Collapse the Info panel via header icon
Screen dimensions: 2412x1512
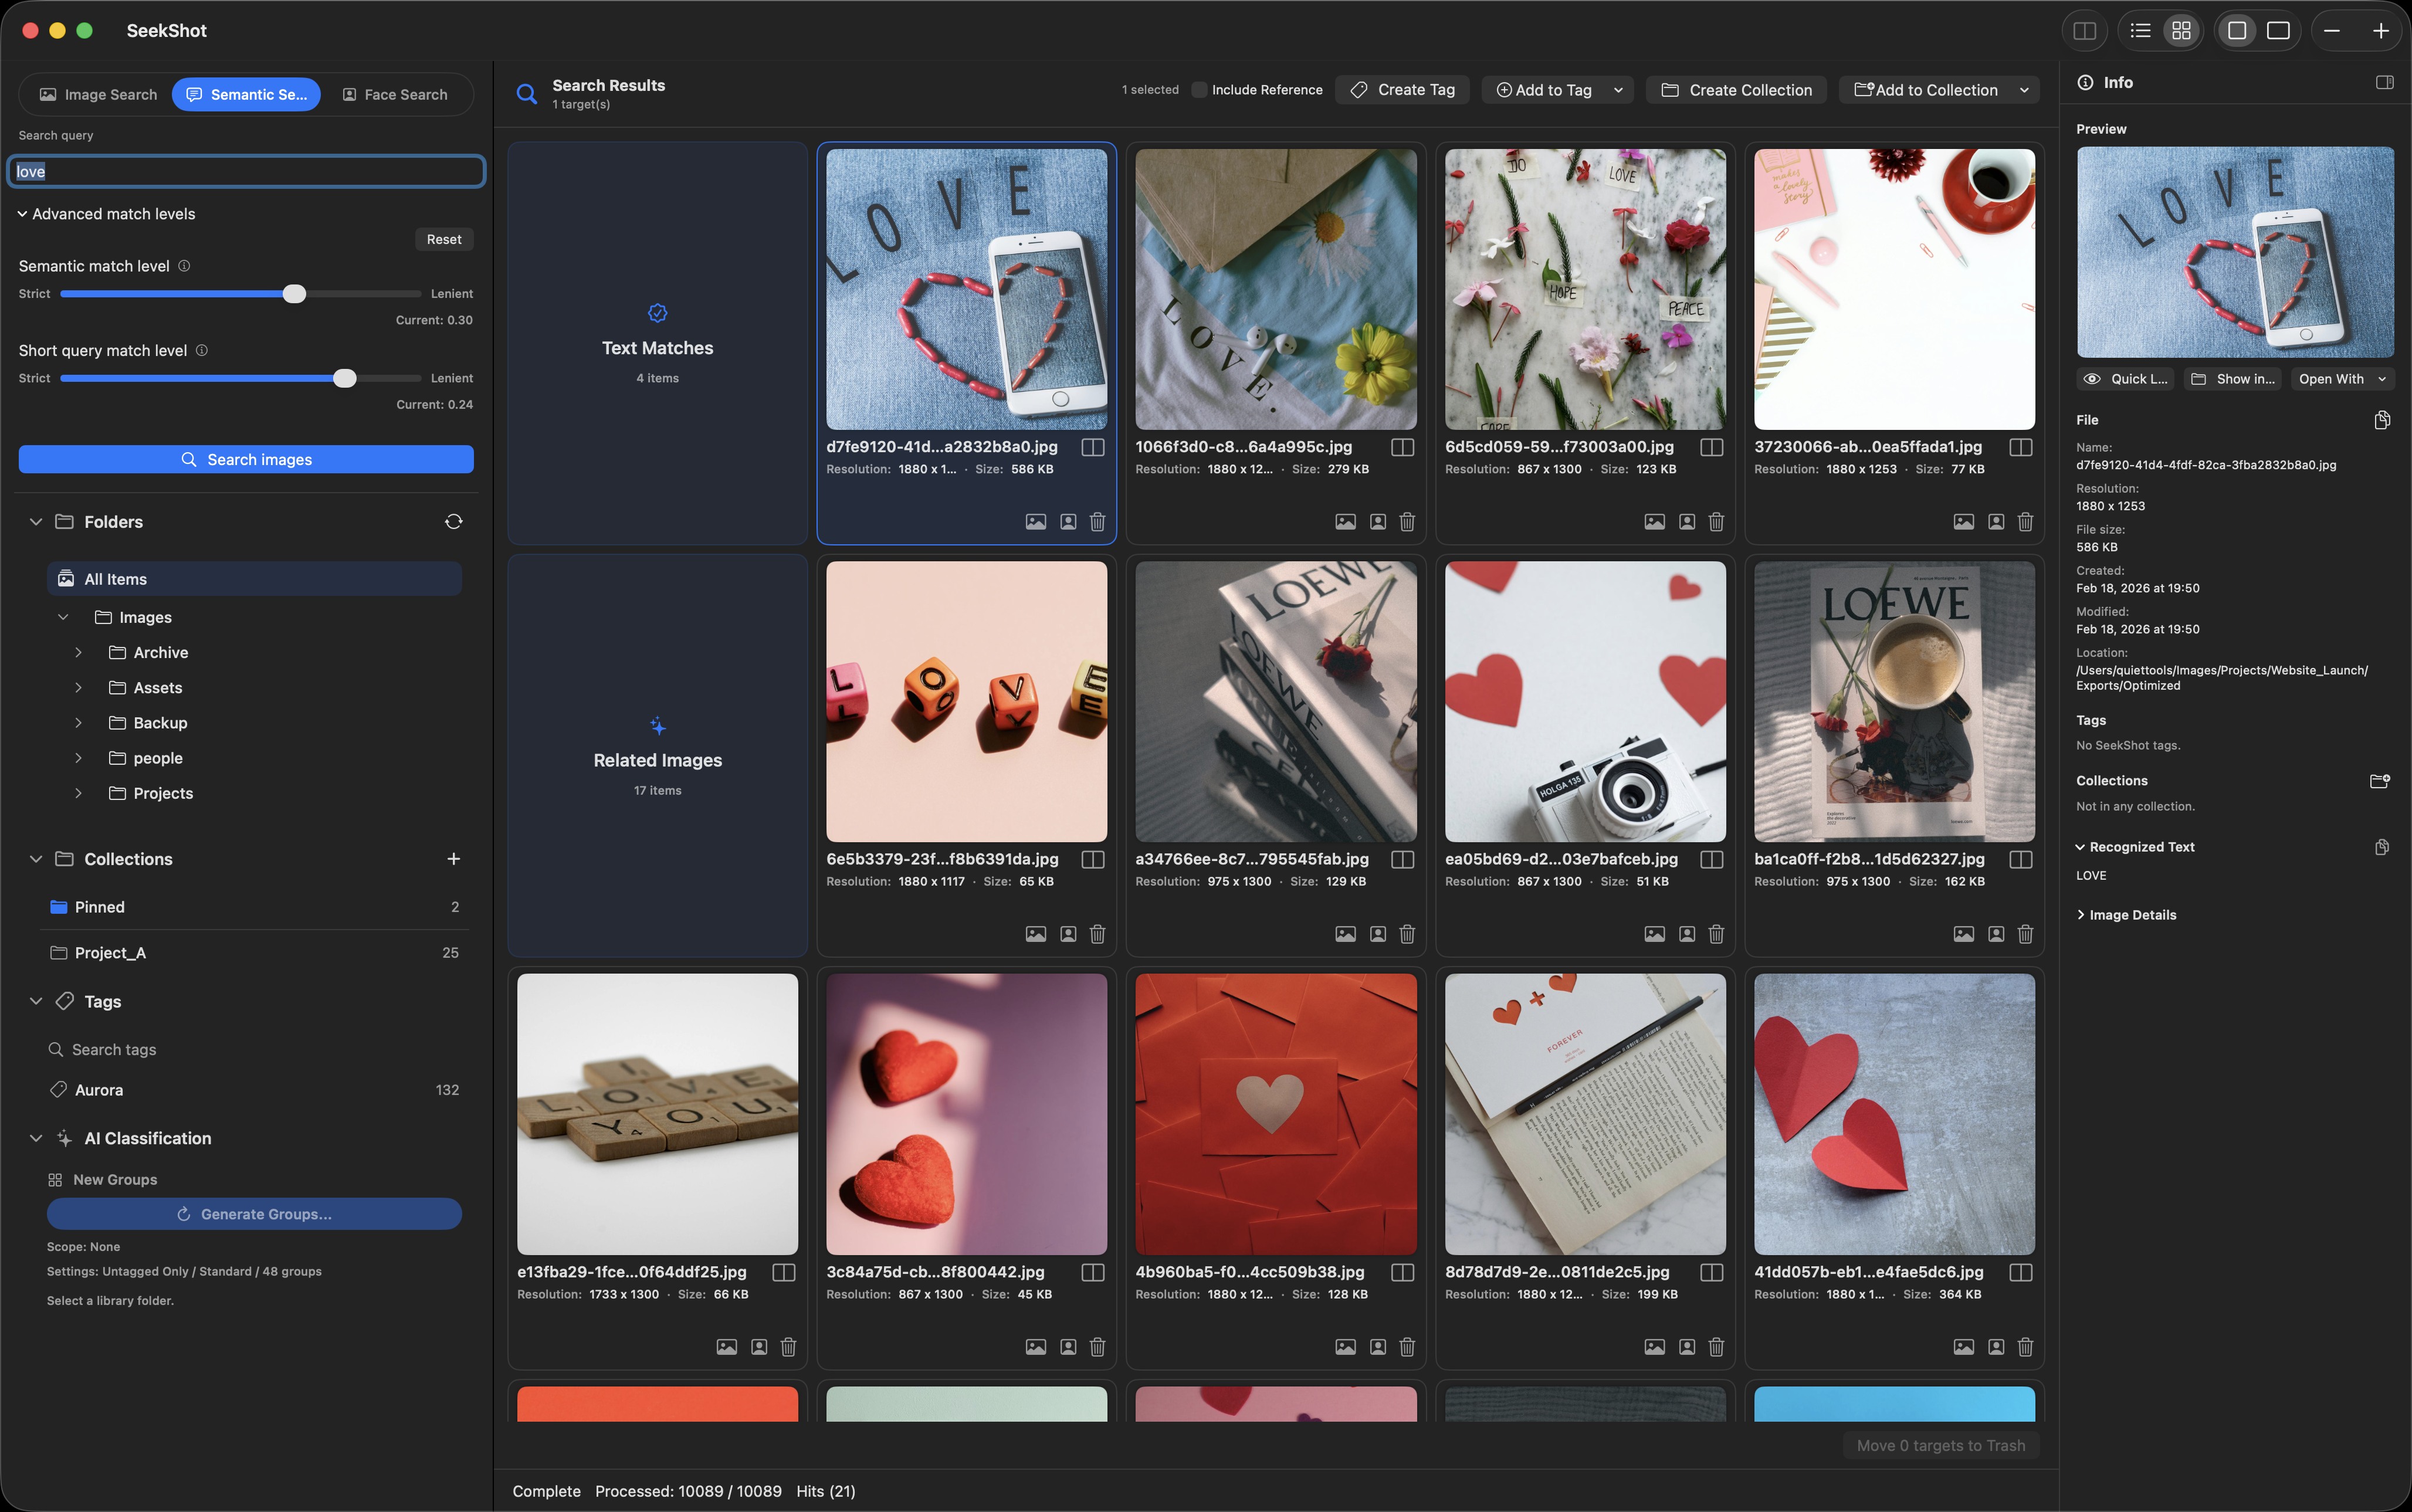pos(2384,83)
